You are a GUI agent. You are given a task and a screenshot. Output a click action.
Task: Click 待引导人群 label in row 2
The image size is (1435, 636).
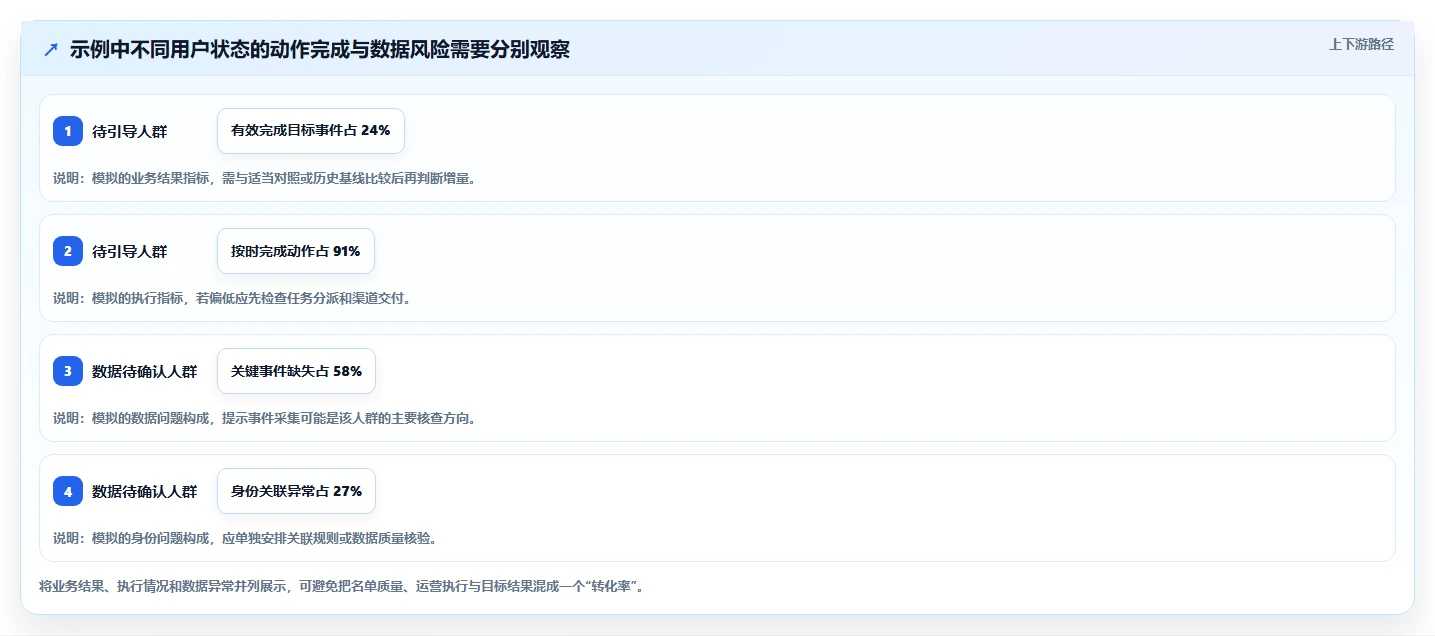(130, 251)
